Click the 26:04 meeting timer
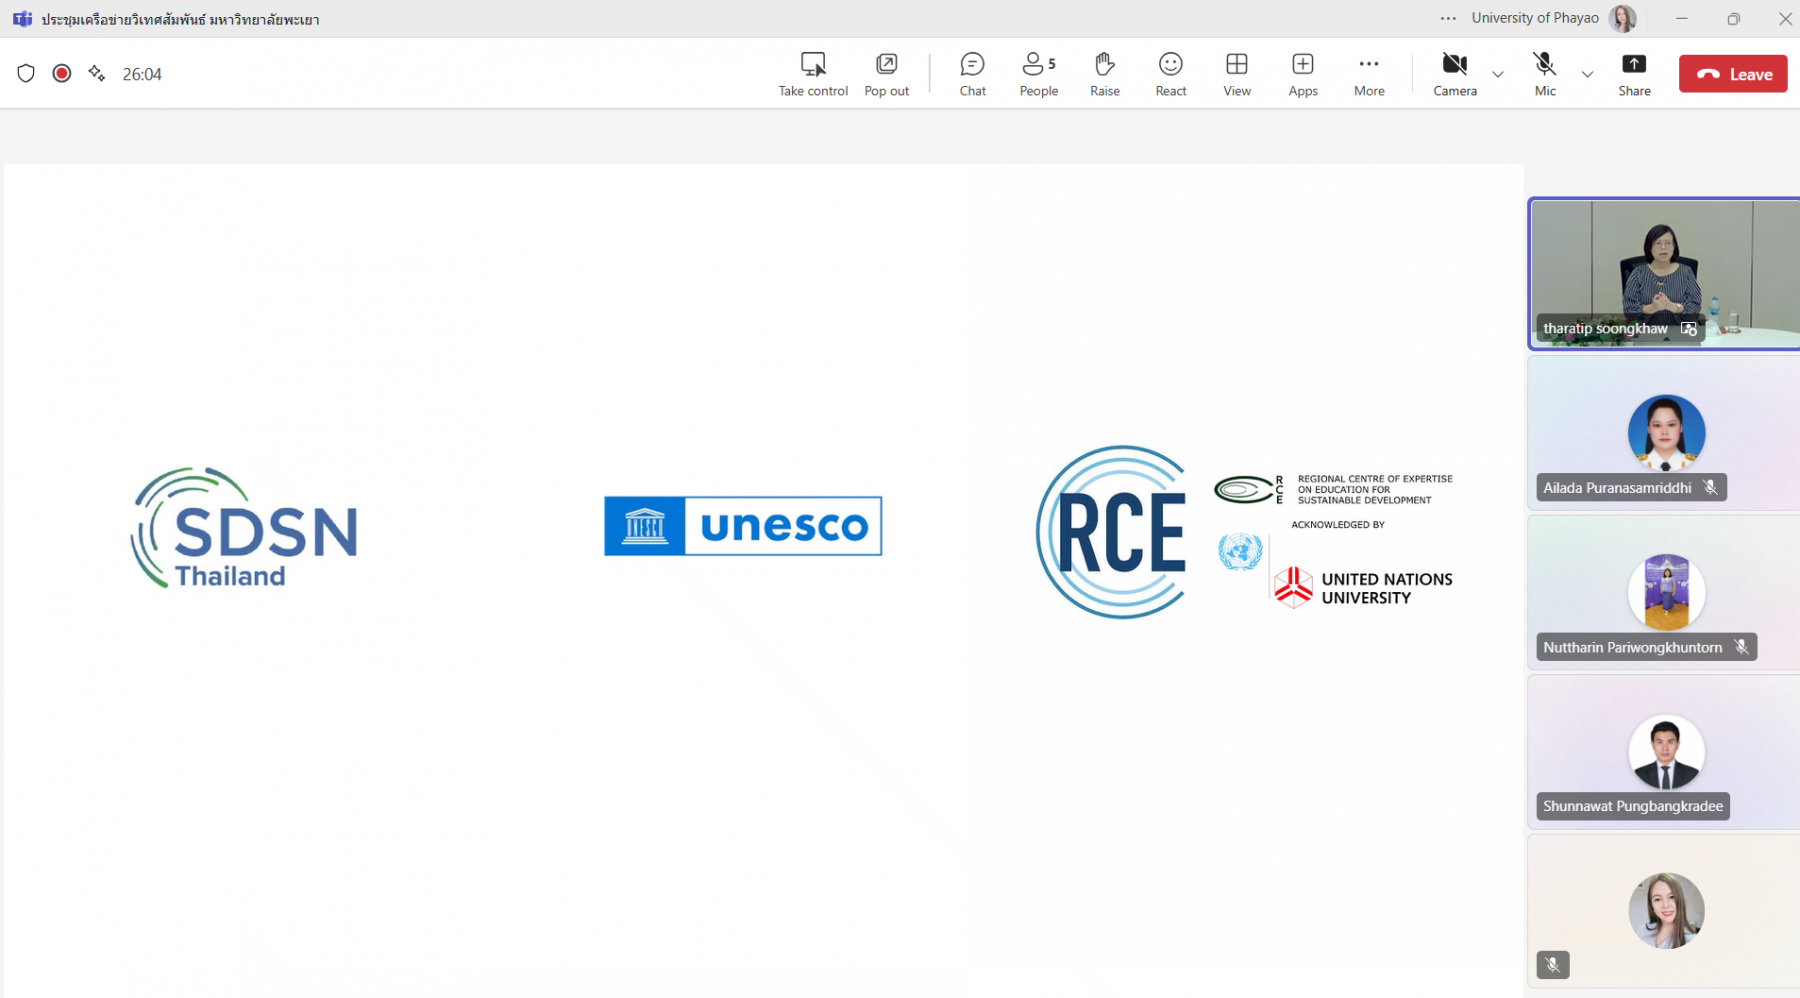Image resolution: width=1800 pixels, height=998 pixels. 142,74
